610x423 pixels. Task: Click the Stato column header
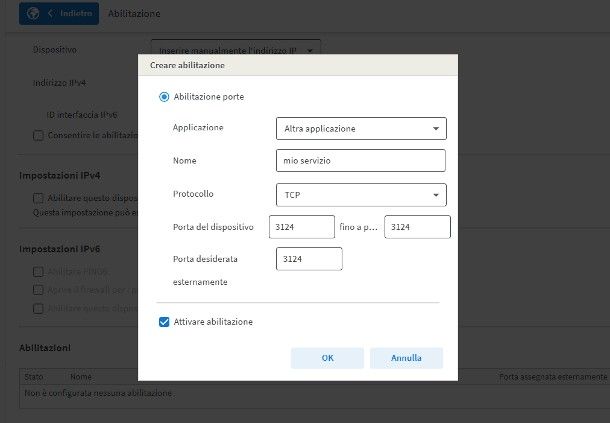[x=35, y=377]
